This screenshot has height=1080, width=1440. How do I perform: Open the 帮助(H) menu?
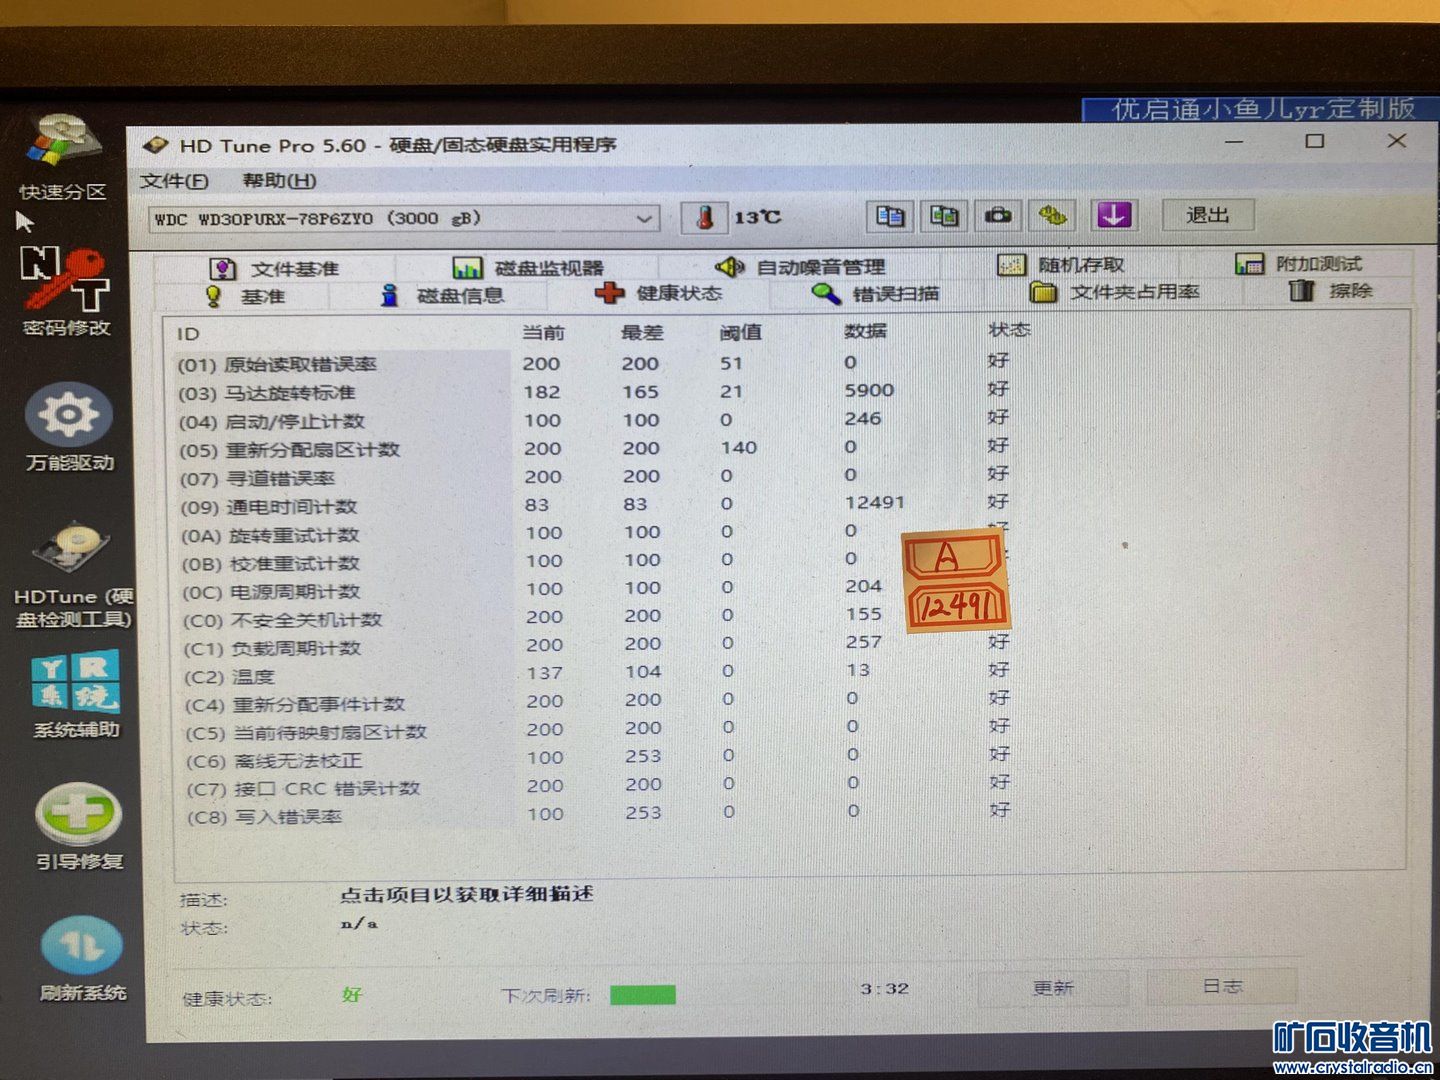coord(279,181)
